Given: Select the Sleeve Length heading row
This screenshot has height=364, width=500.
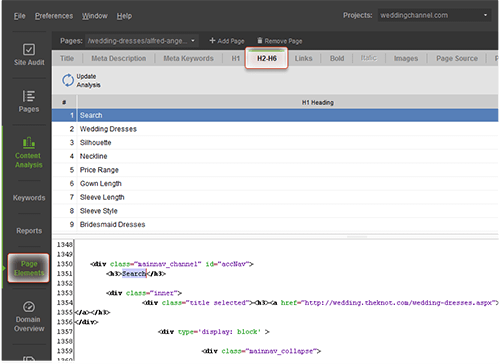Looking at the screenshot, I should 275,197.
